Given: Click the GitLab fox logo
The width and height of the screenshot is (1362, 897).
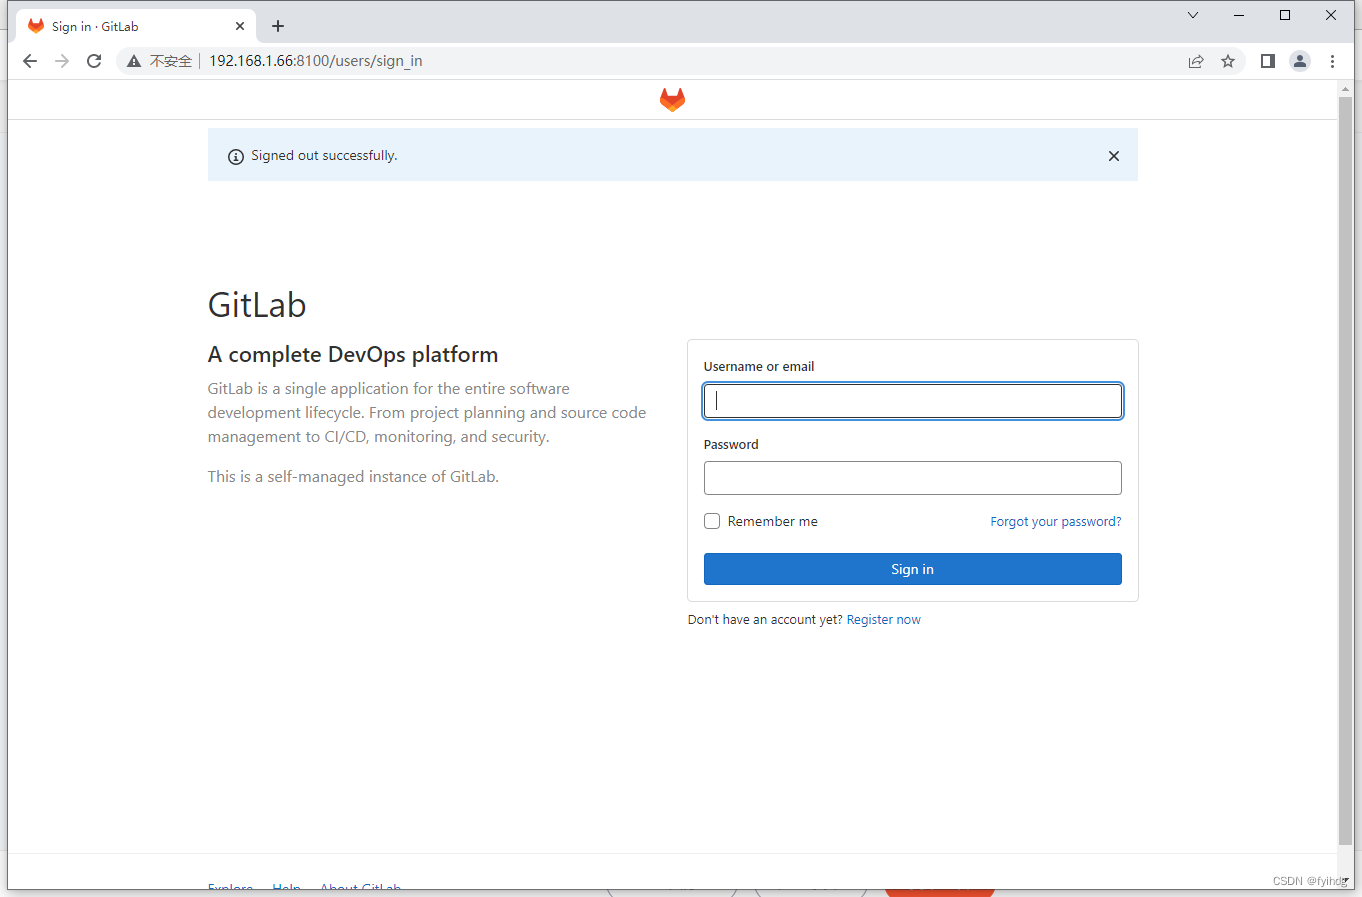Looking at the screenshot, I should pyautogui.click(x=672, y=99).
